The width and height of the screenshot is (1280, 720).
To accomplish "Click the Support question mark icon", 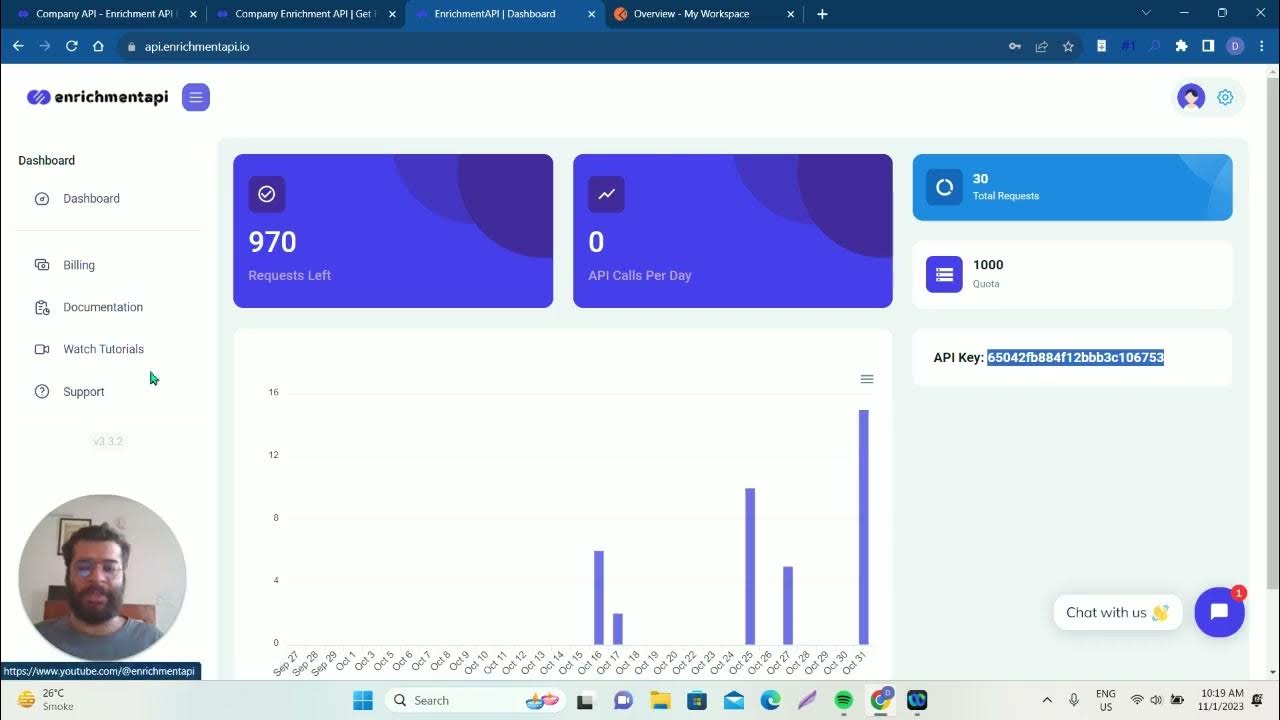I will pos(41,391).
